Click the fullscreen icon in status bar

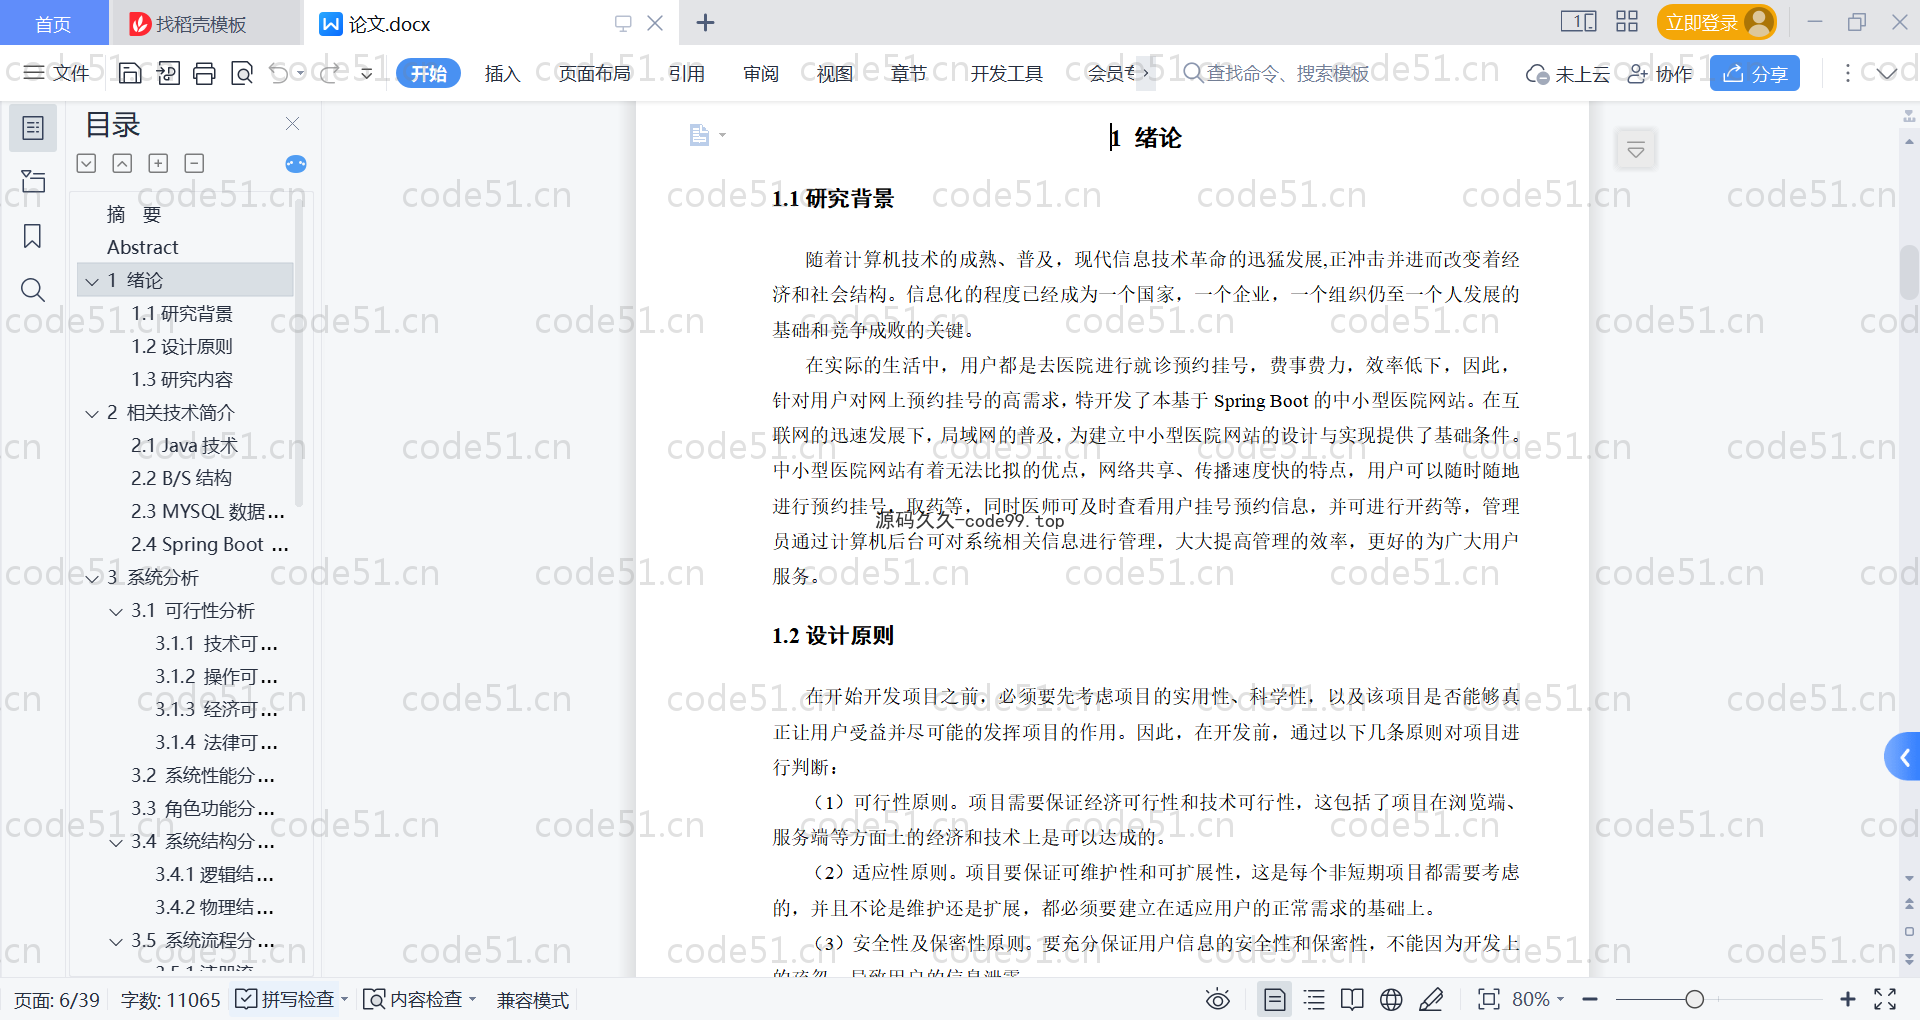tap(1885, 999)
